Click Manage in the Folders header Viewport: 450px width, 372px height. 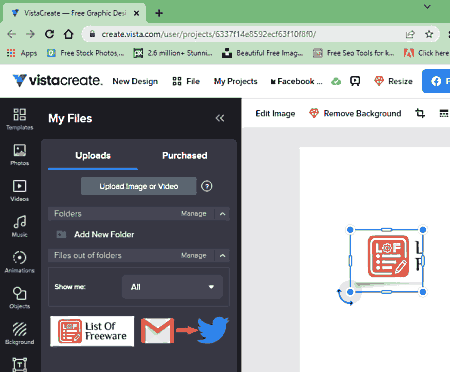coord(194,214)
